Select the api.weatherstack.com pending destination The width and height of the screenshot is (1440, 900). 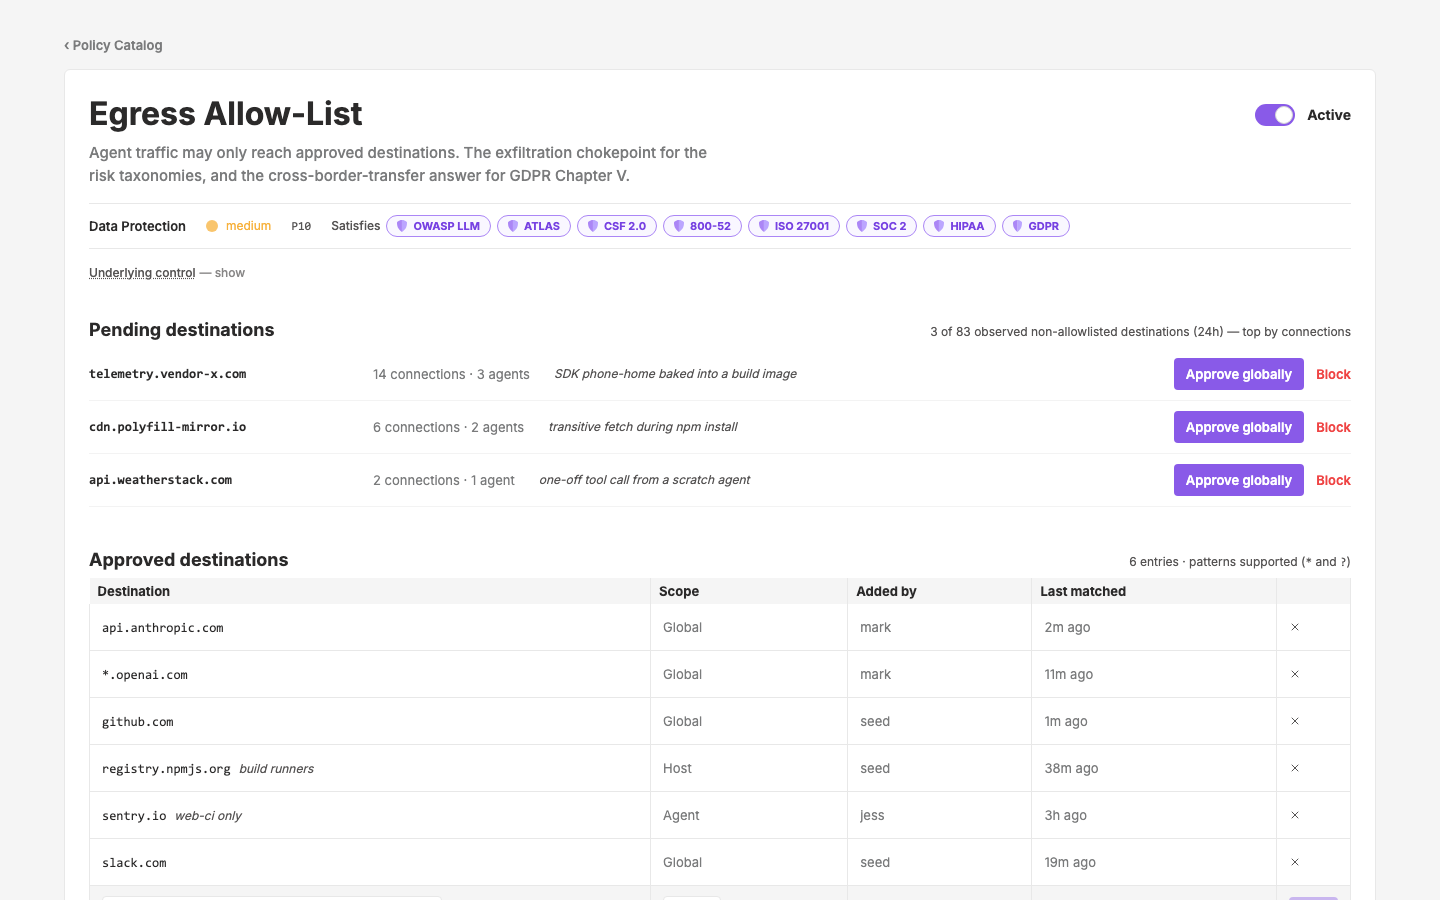tap(161, 480)
